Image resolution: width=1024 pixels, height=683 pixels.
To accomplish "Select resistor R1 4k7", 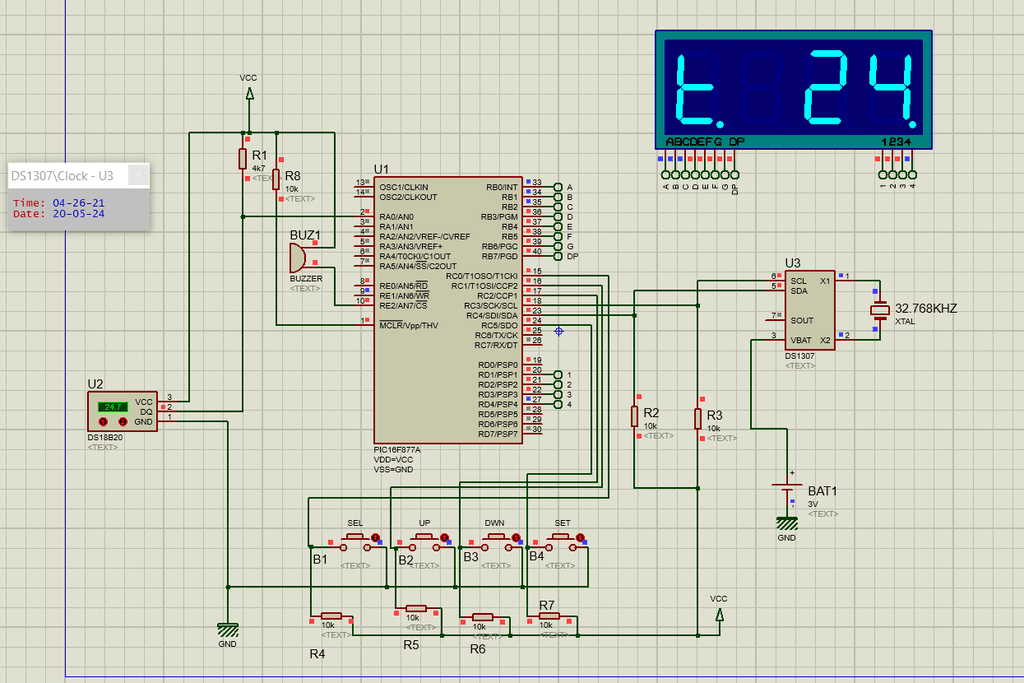I will 243,159.
